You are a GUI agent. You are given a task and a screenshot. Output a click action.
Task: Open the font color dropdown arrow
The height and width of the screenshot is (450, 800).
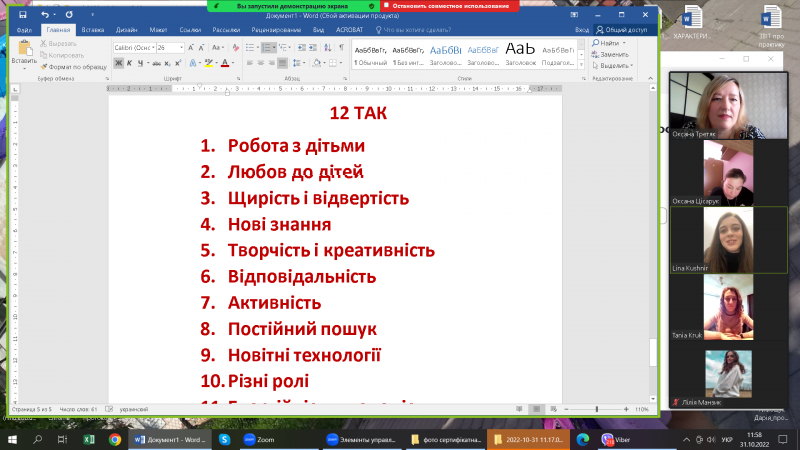tap(233, 63)
